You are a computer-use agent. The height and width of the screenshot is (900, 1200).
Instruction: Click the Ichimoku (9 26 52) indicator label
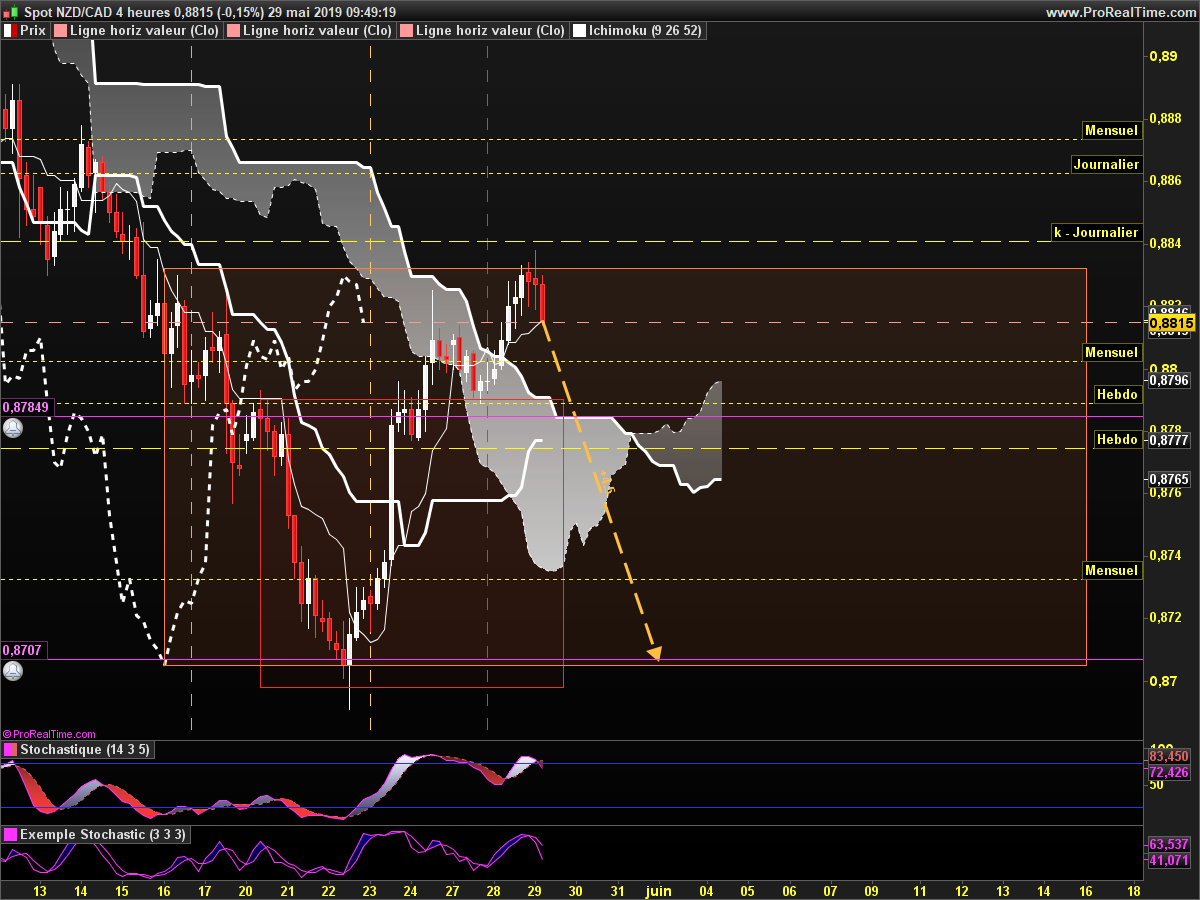pyautogui.click(x=645, y=31)
